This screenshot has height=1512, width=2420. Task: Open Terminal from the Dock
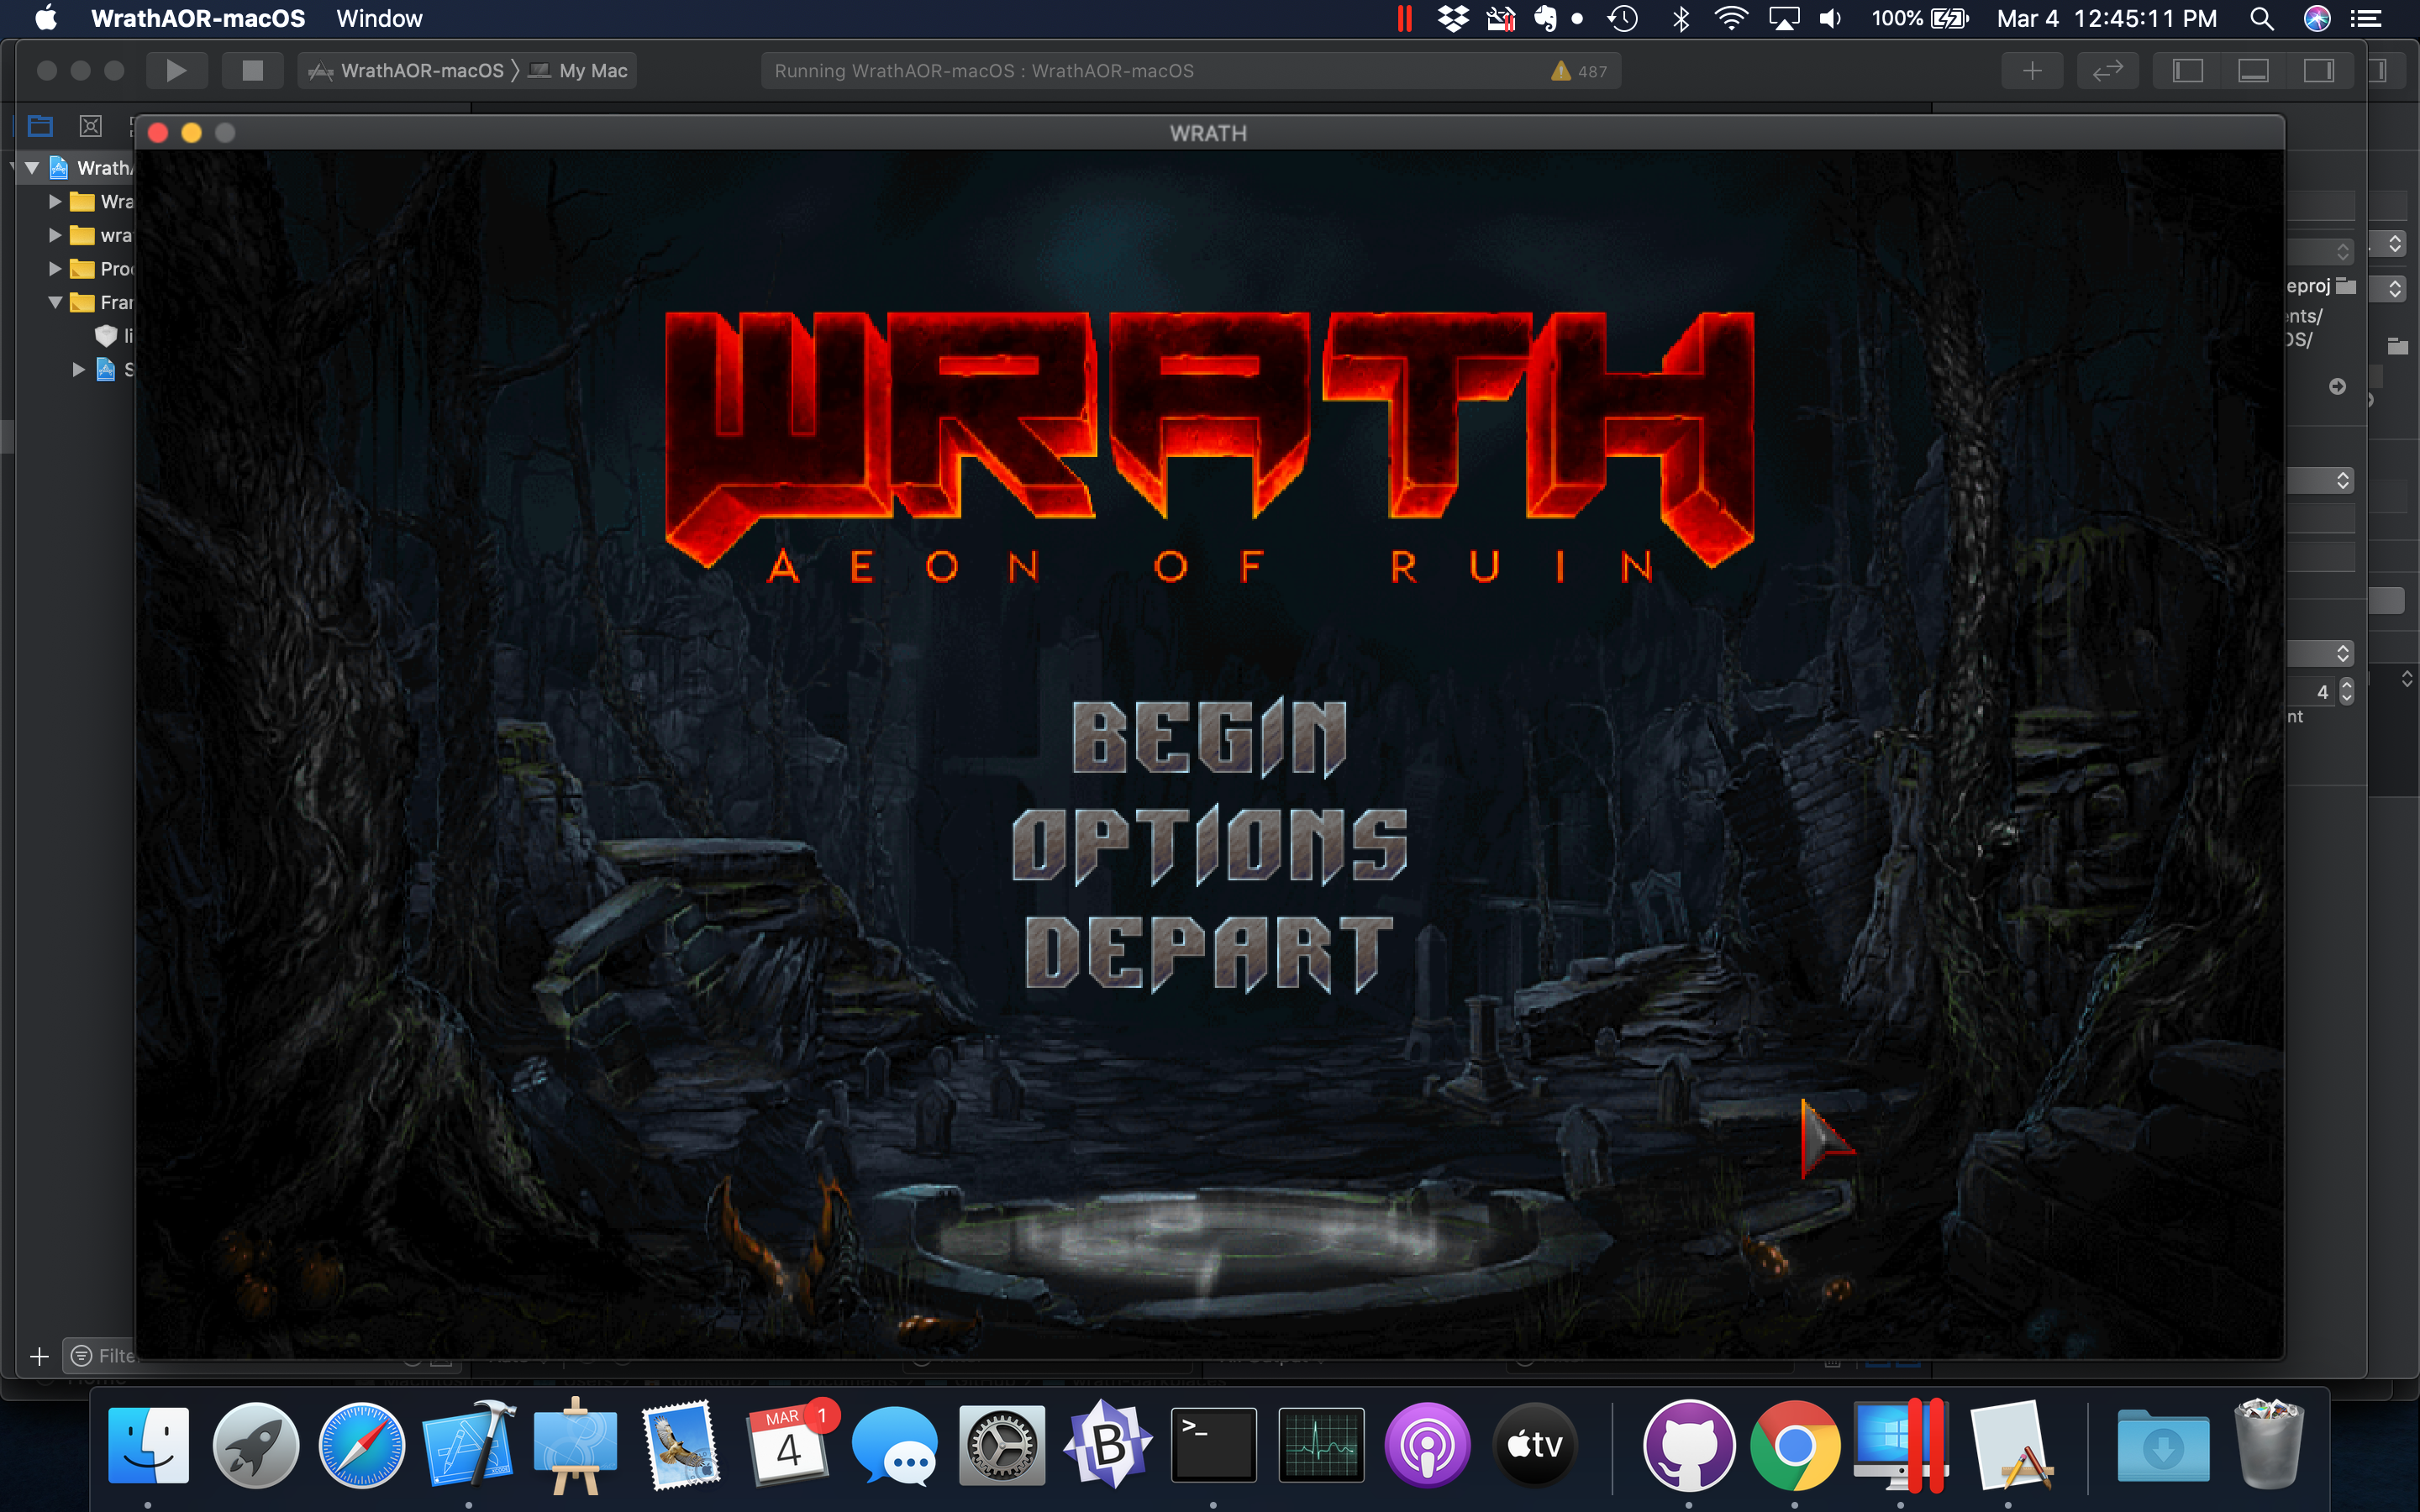1213,1445
